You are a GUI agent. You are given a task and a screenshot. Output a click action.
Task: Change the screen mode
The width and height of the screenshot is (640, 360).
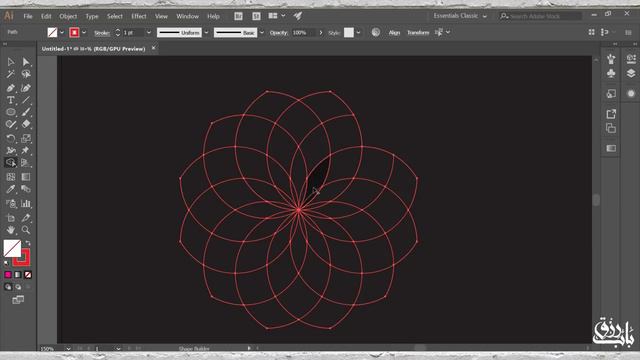pyautogui.click(x=18, y=300)
